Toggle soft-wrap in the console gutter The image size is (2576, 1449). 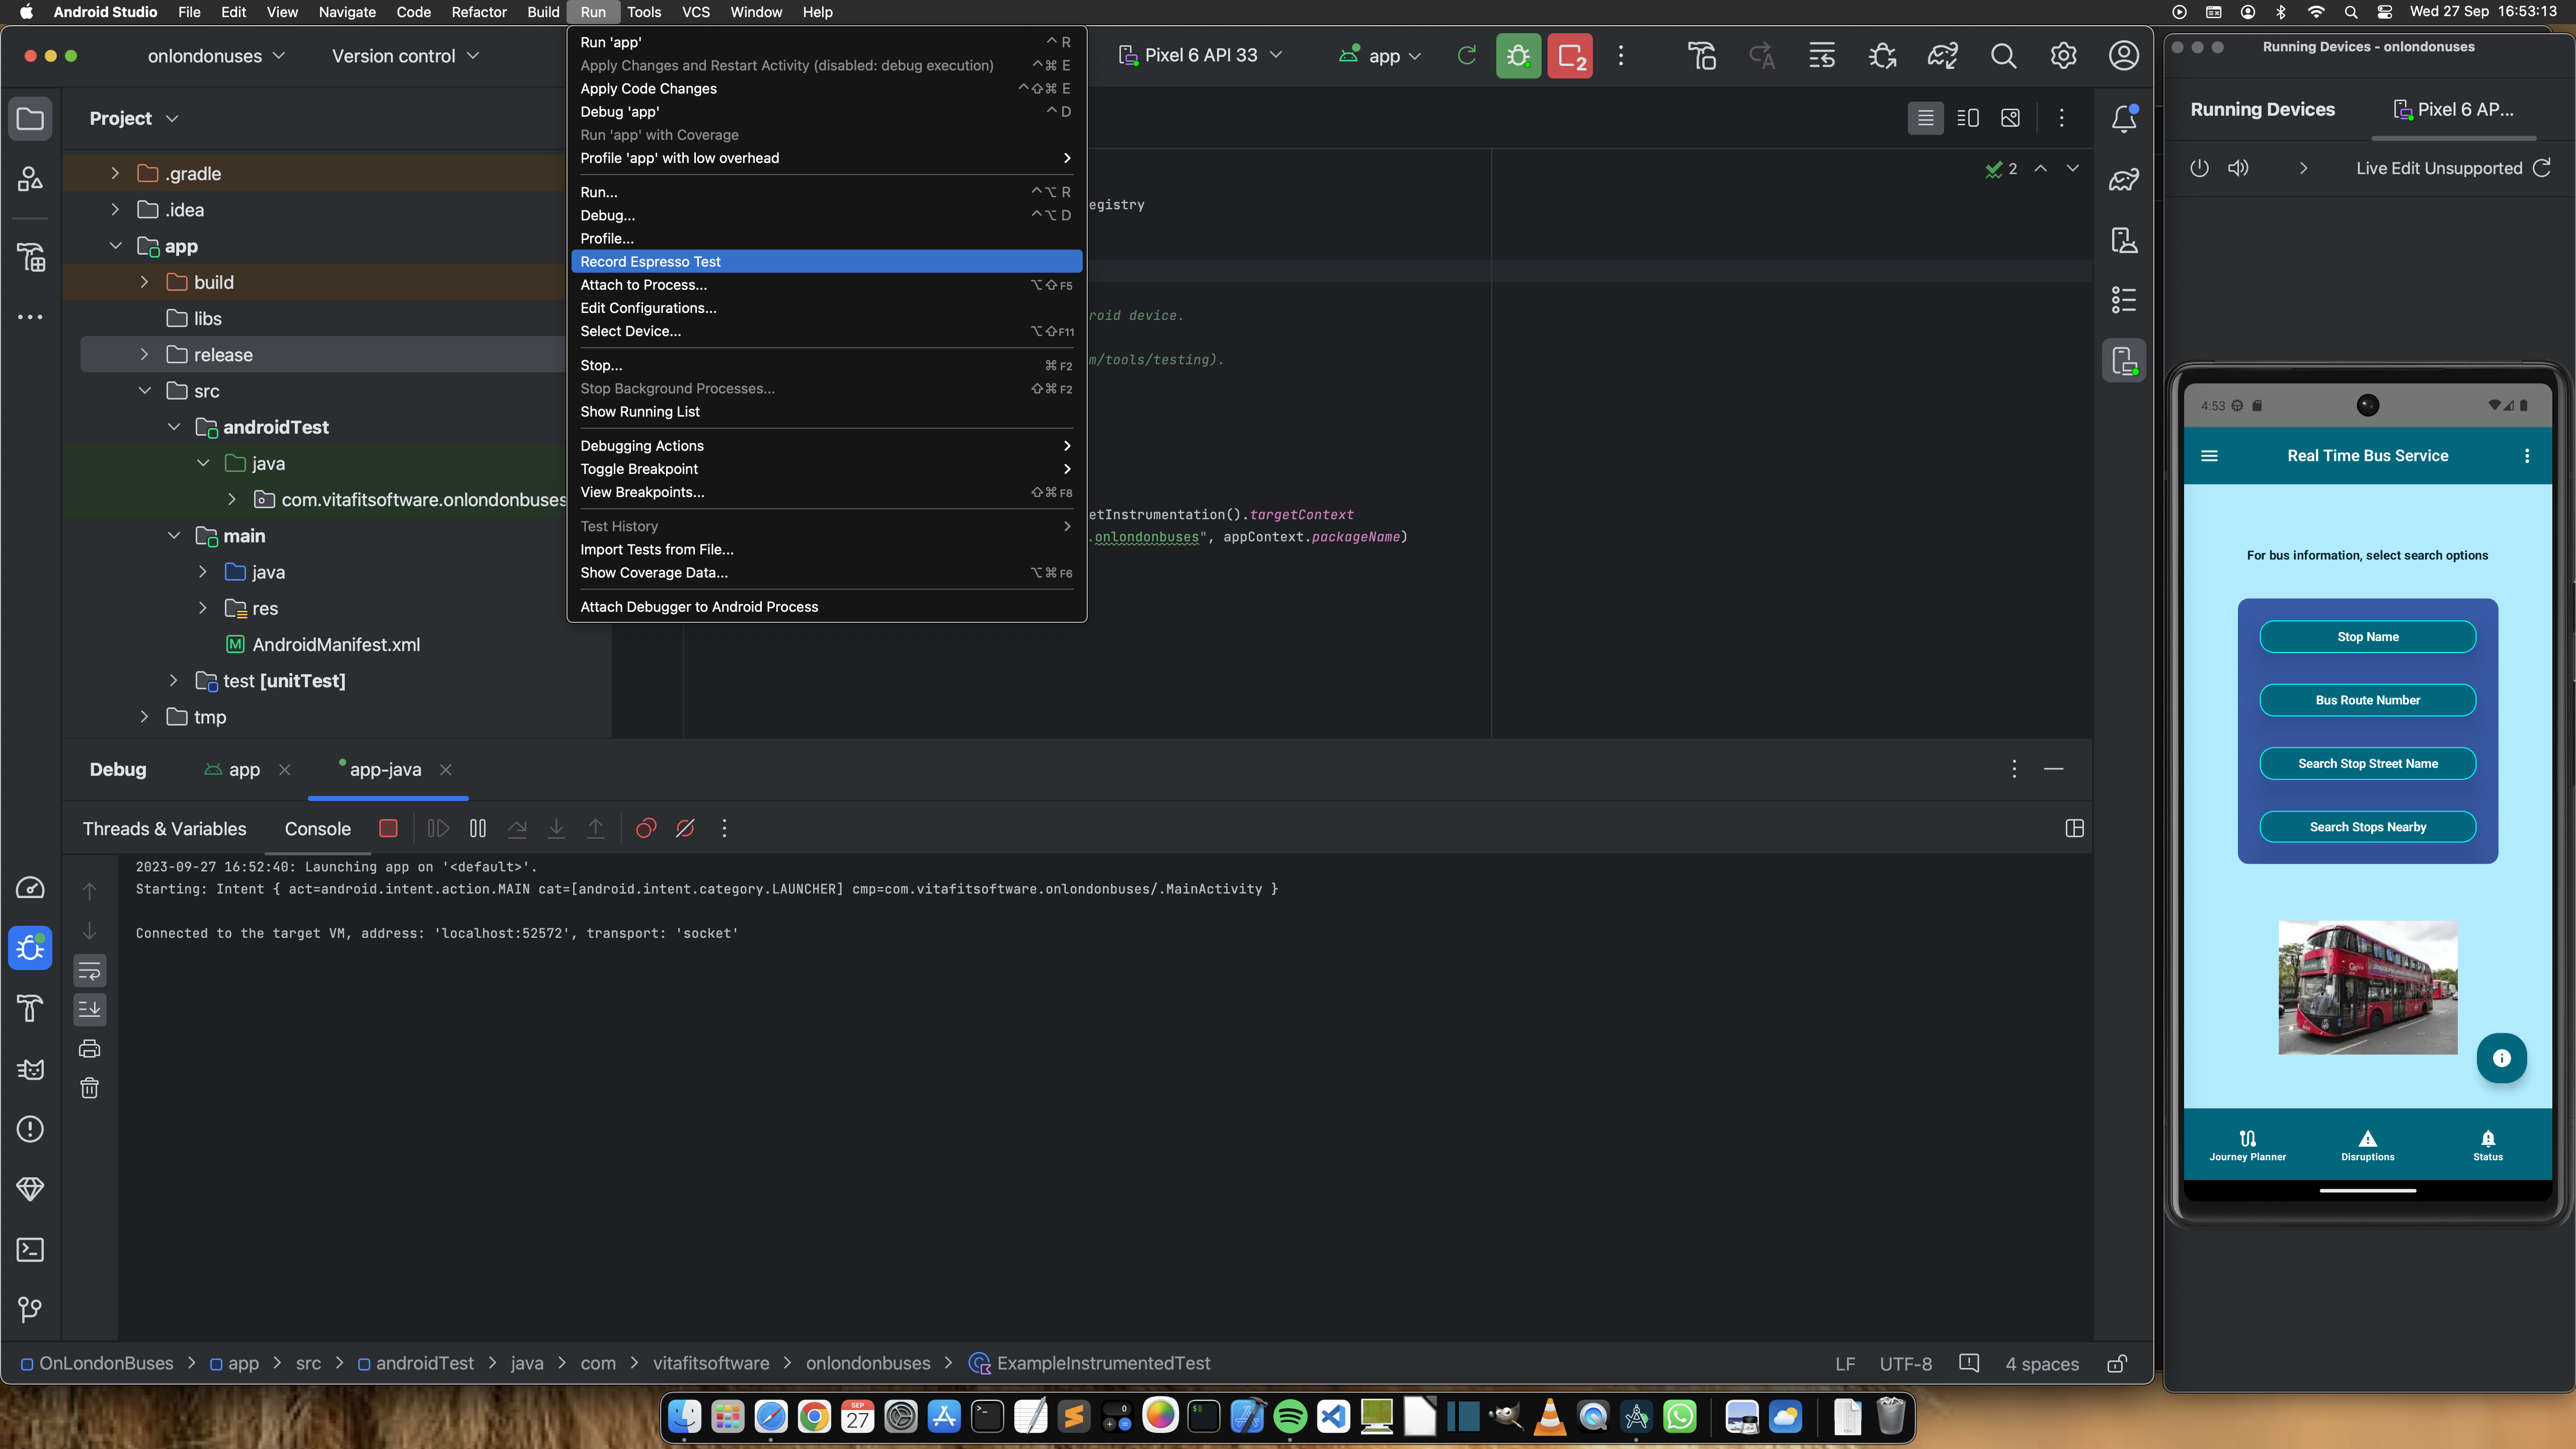click(90, 971)
